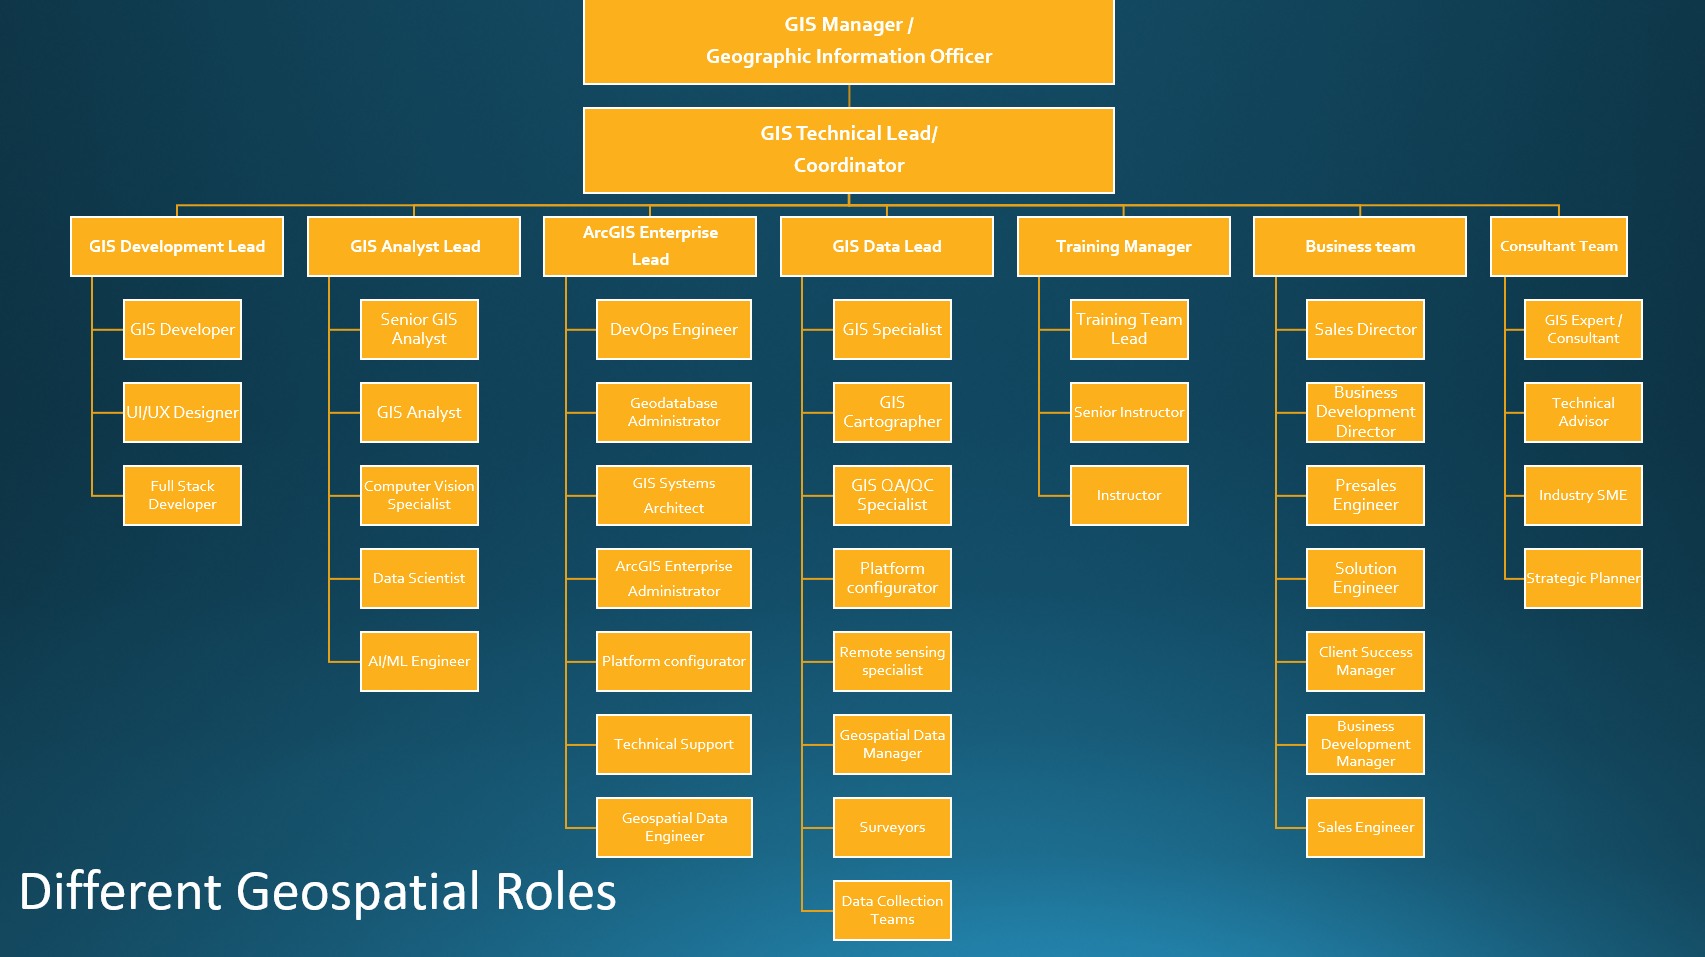Click the GIS Expert / Consultant box
Screen dimensions: 1705x957
click(1583, 329)
